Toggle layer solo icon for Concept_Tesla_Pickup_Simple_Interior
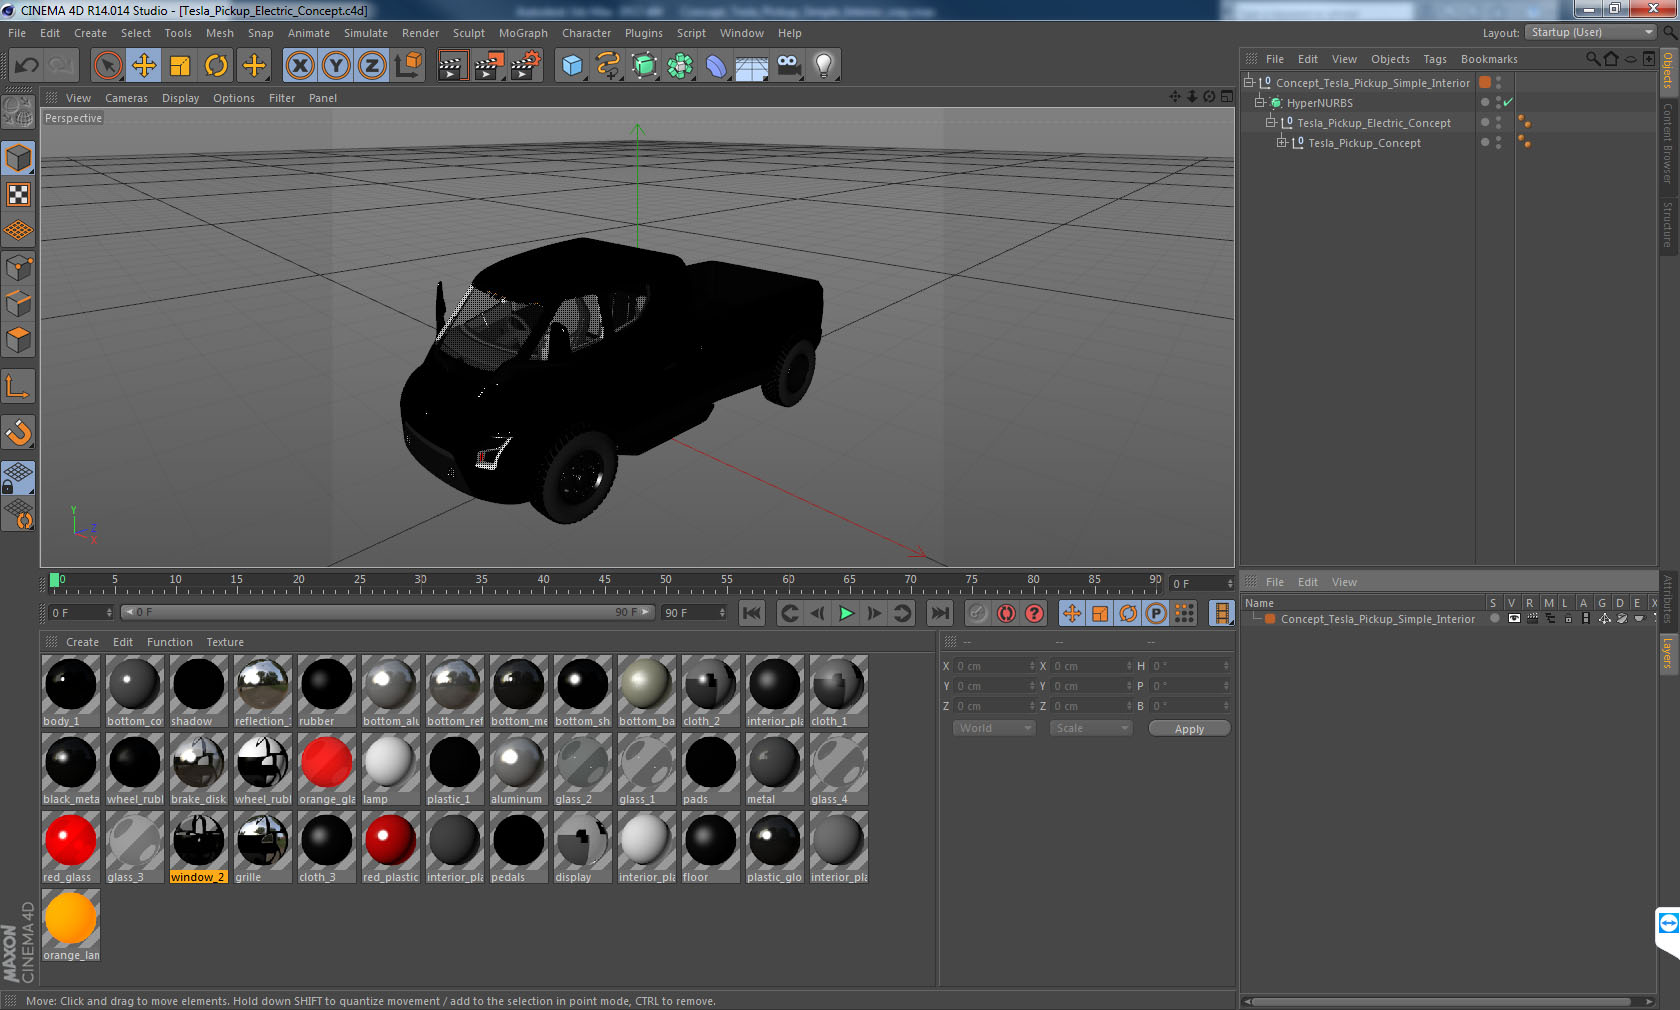Screen dimensions: 1680x1010 [x=1495, y=619]
